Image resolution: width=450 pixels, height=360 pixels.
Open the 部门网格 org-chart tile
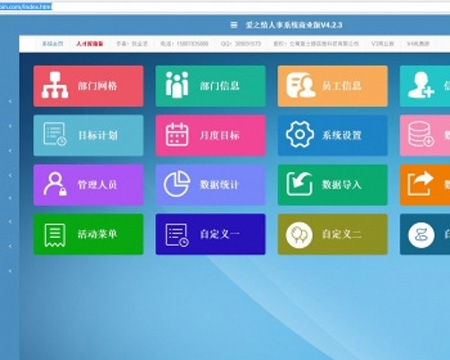coord(88,86)
